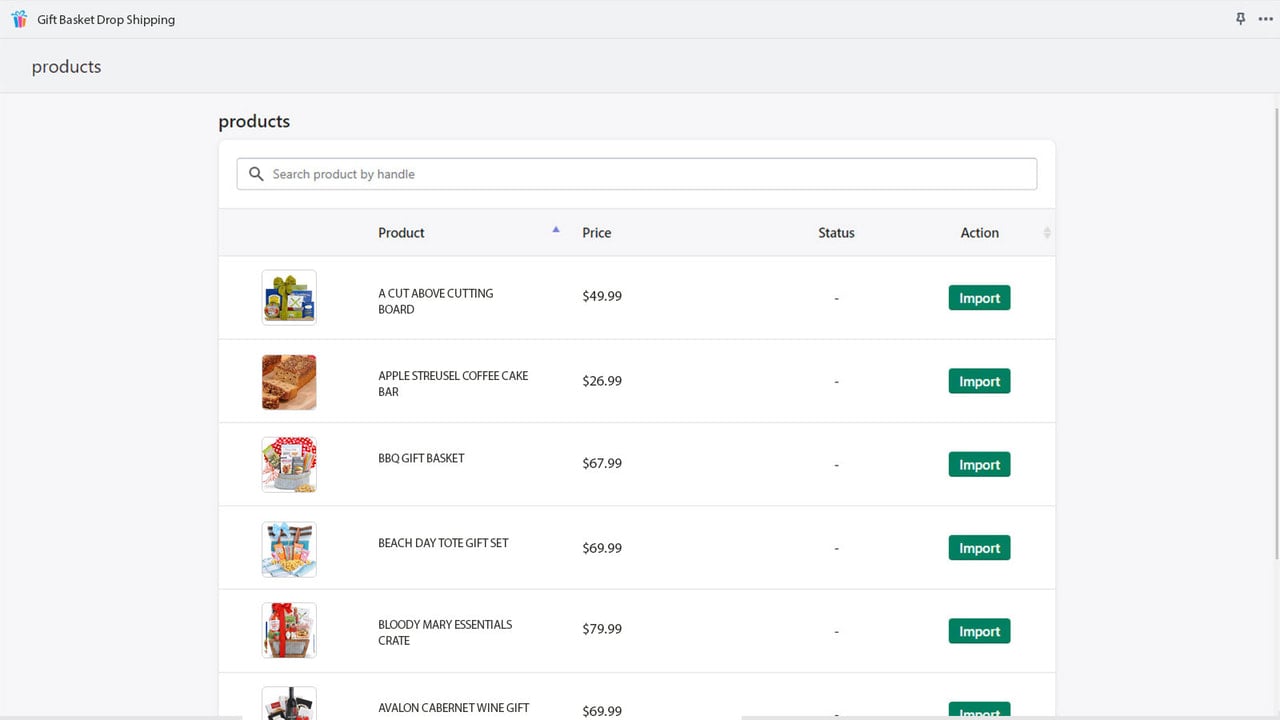Import the BBQ Gift Basket
This screenshot has height=720, width=1280.
[979, 465]
